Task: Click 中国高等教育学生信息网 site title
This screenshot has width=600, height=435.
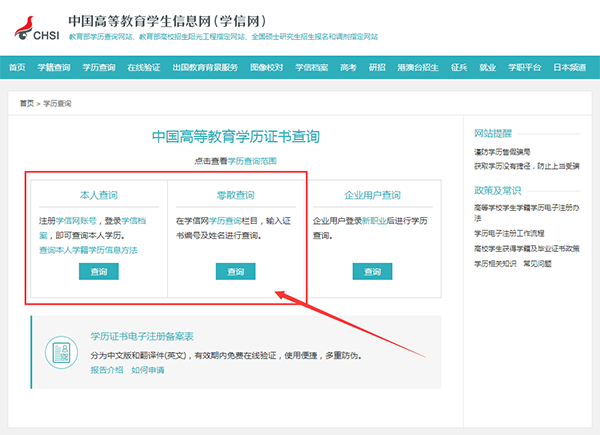Action: coord(167,21)
